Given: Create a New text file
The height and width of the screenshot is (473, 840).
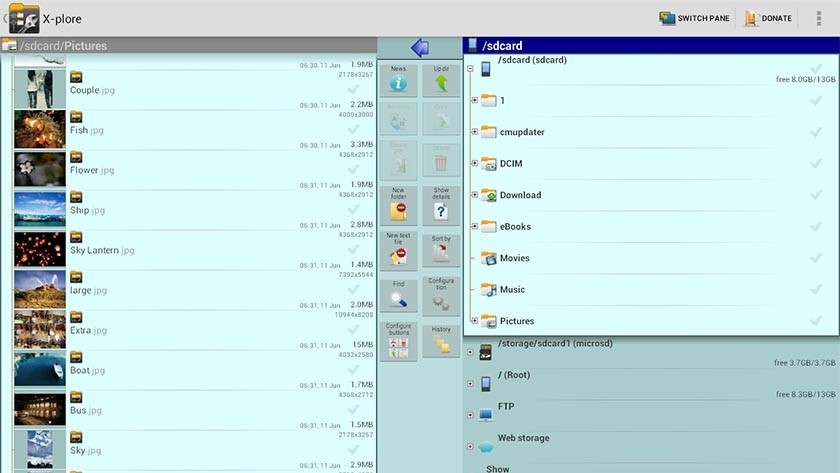Looking at the screenshot, I should [x=398, y=250].
